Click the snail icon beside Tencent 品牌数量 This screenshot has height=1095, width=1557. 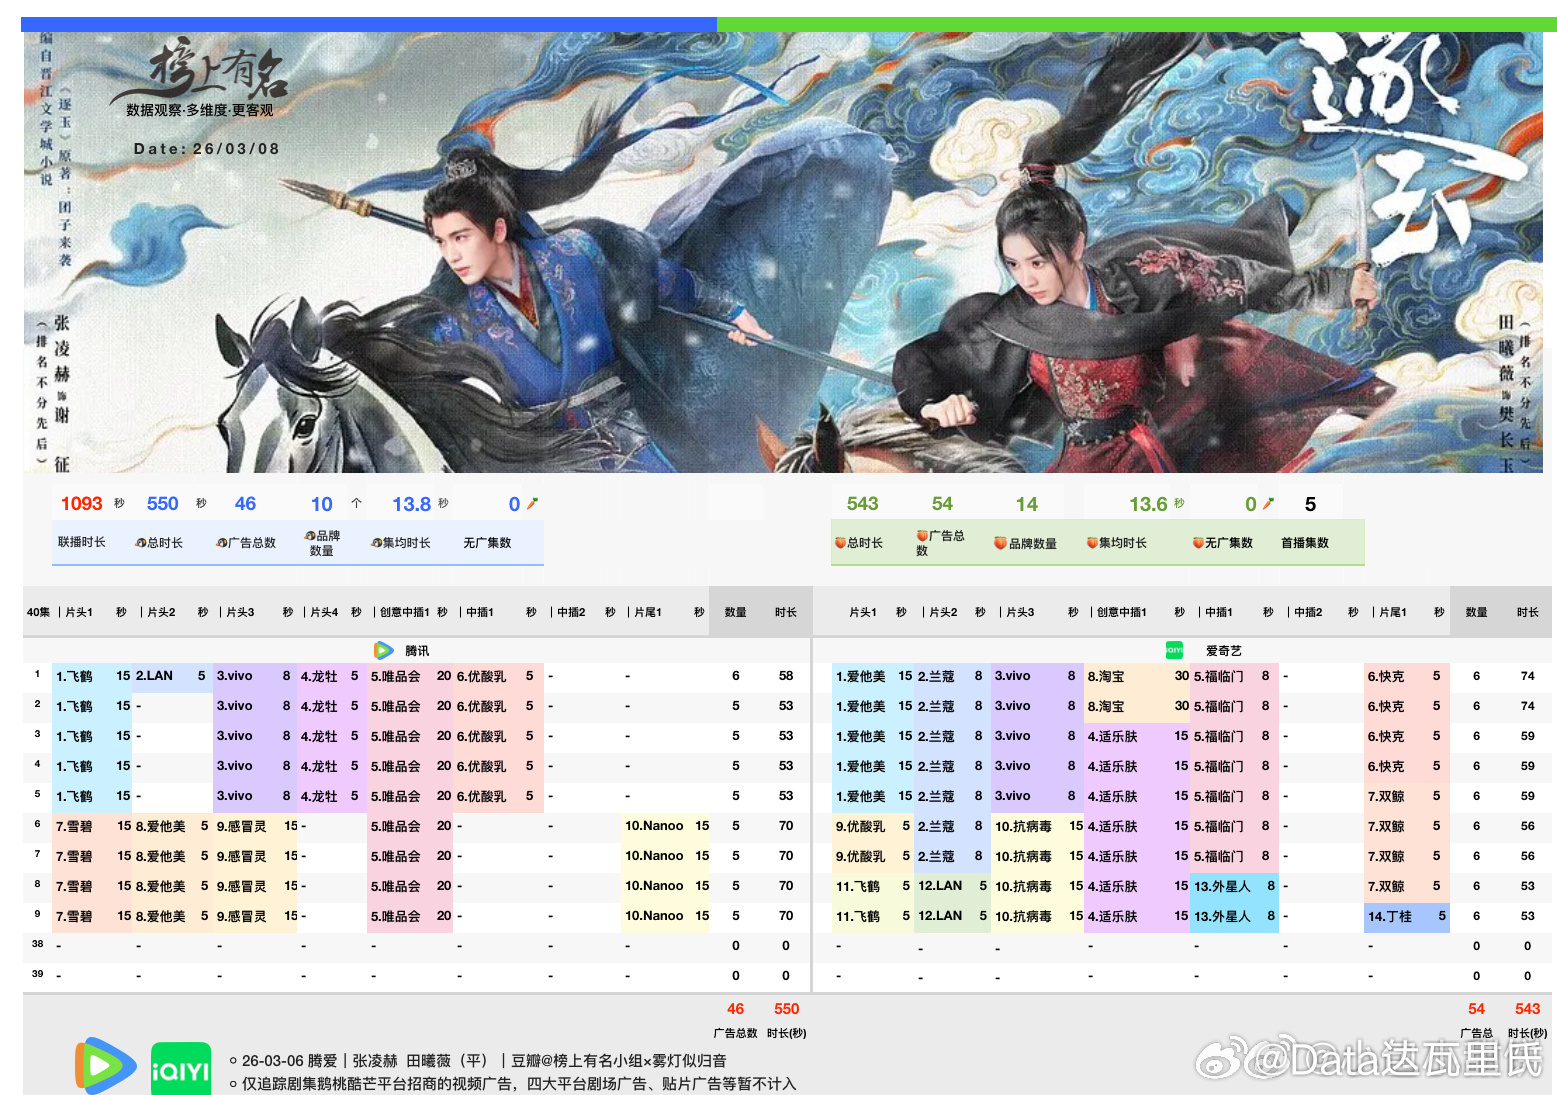coord(311,536)
